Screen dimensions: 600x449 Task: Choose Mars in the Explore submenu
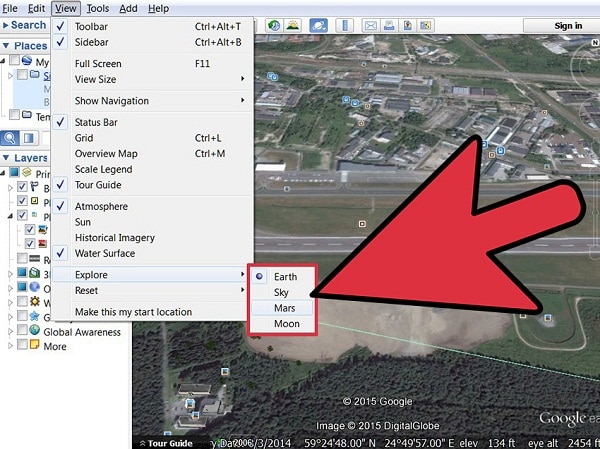point(283,308)
